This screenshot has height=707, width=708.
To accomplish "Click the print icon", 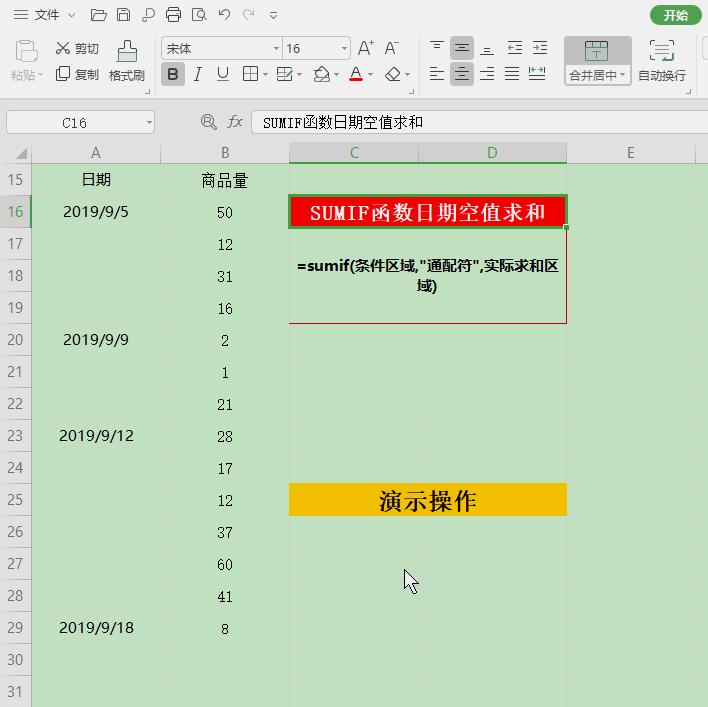I will pyautogui.click(x=173, y=15).
